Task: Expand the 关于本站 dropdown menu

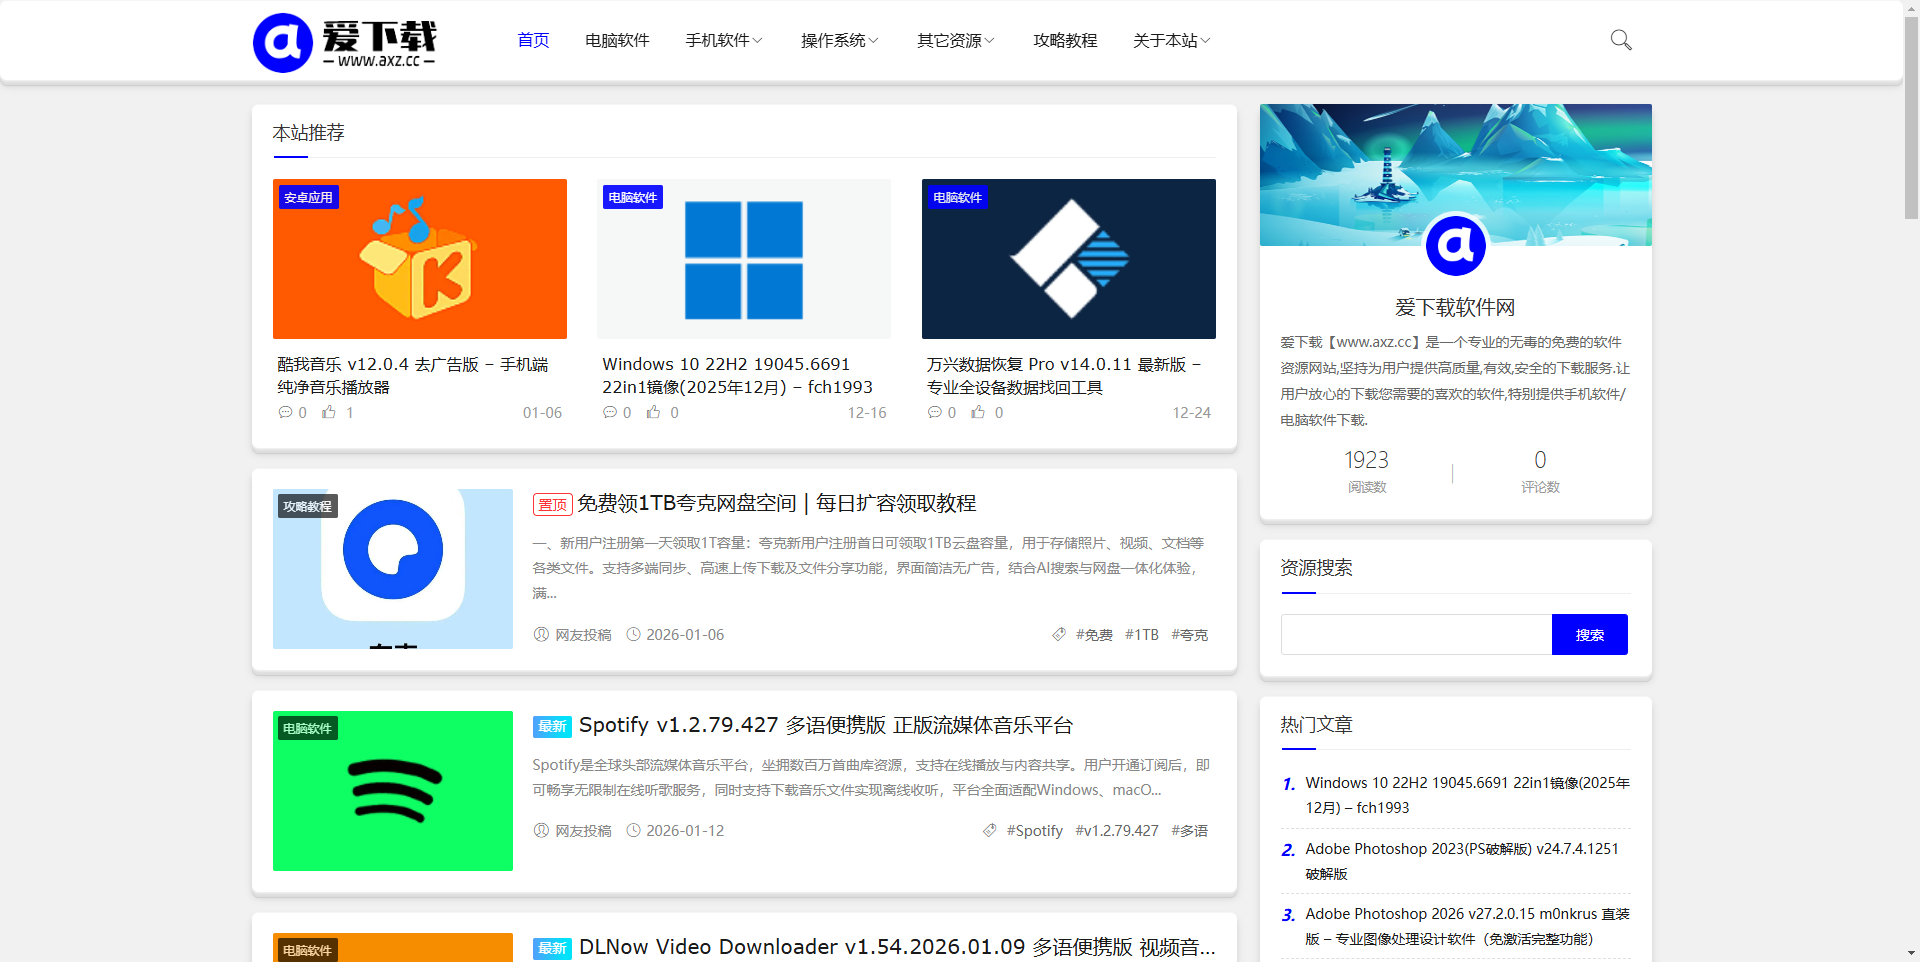Action: pos(1172,40)
